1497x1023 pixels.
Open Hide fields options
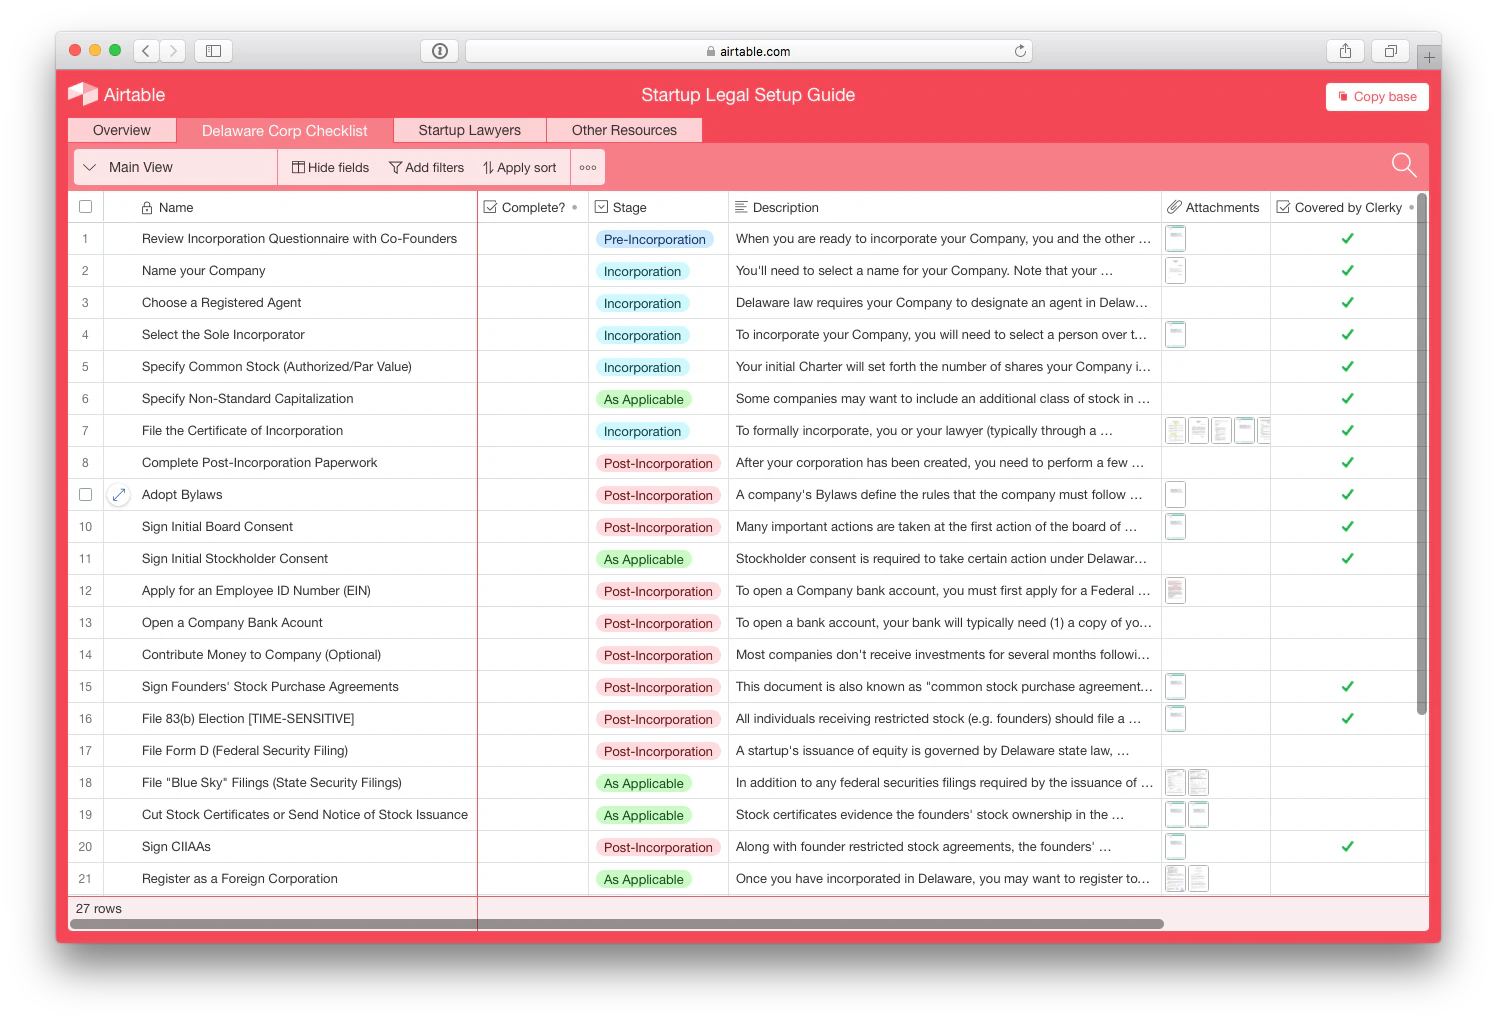coord(330,167)
